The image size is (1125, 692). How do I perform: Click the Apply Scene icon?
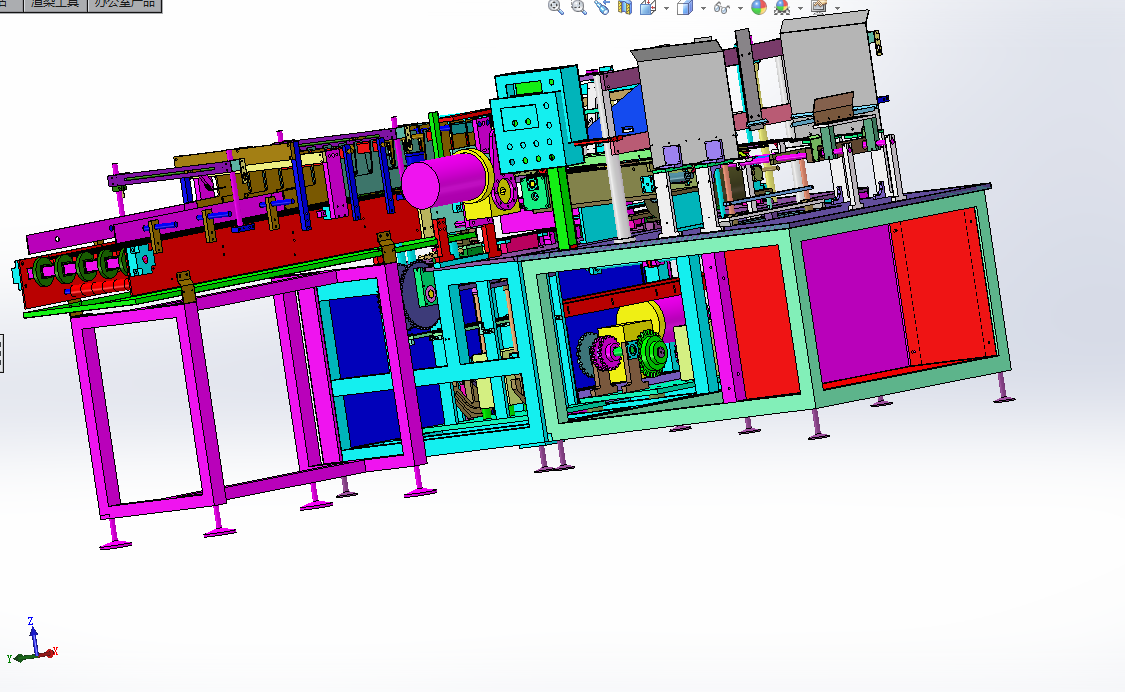tap(782, 7)
